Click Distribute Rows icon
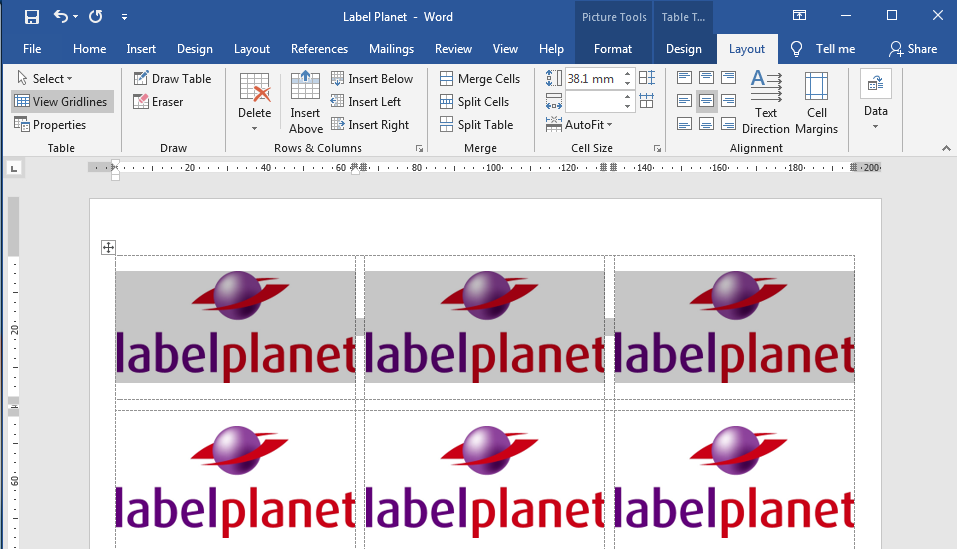This screenshot has height=549, width=957. coord(647,78)
